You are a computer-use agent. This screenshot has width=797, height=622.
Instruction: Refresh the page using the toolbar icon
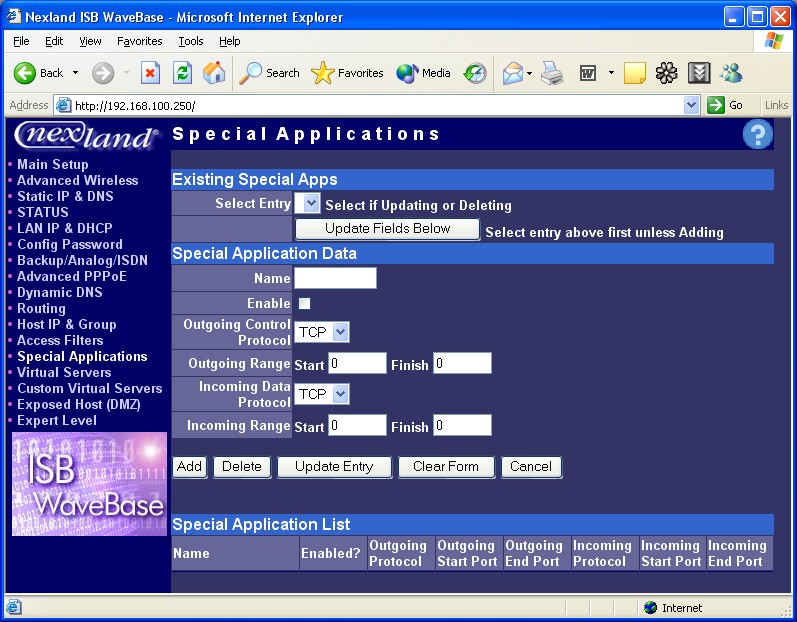[182, 73]
